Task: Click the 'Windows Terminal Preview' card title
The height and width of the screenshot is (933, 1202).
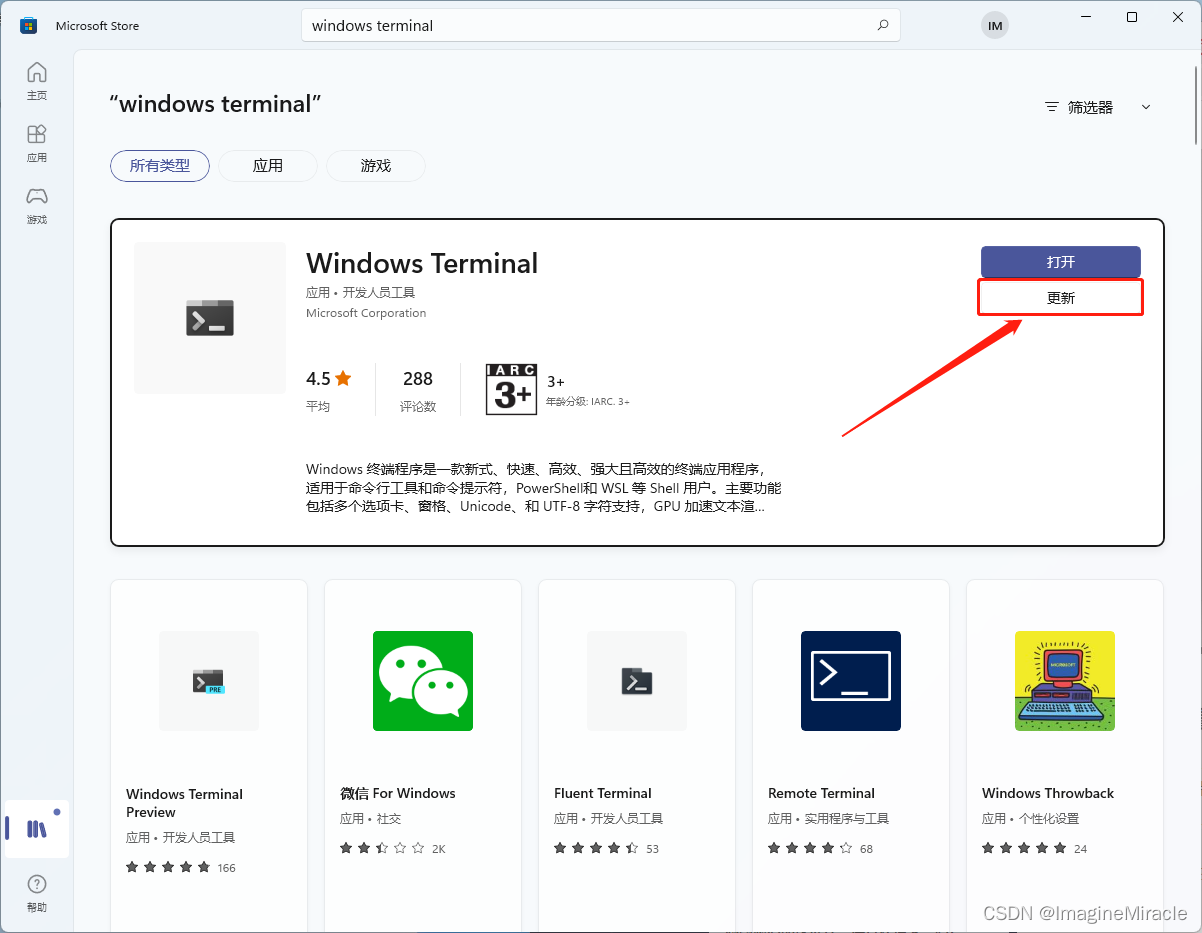Action: (184, 803)
